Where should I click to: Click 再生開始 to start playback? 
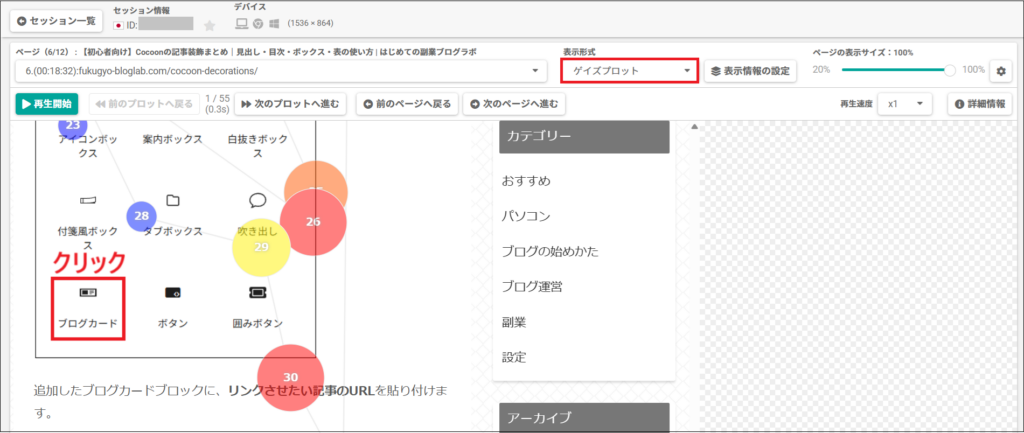46,103
